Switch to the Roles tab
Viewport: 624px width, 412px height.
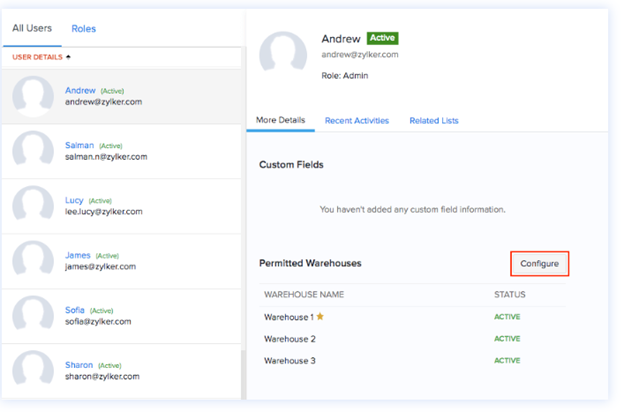click(84, 29)
